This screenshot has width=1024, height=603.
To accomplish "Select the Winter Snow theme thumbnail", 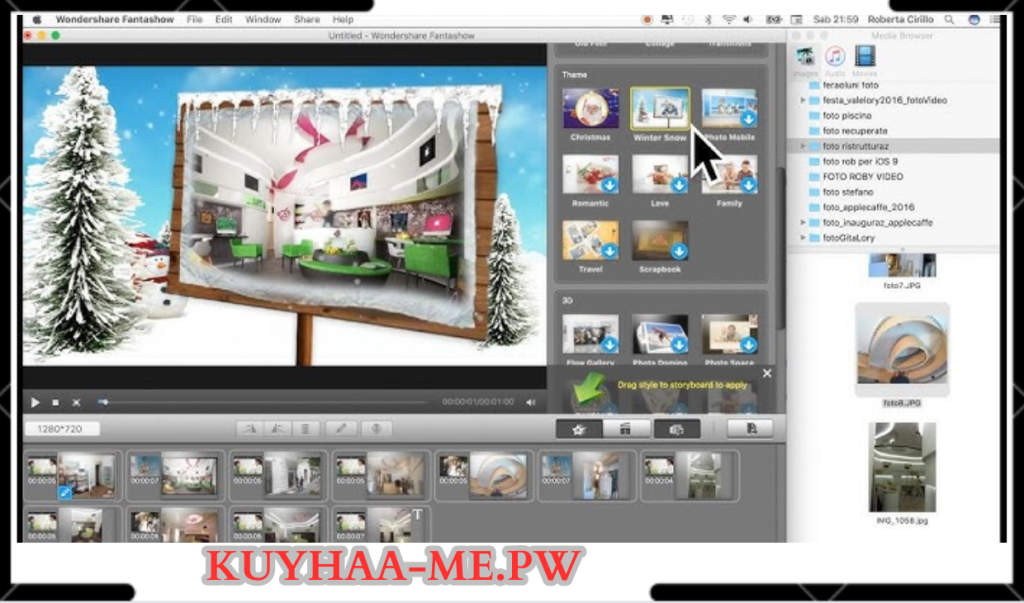I will point(660,108).
